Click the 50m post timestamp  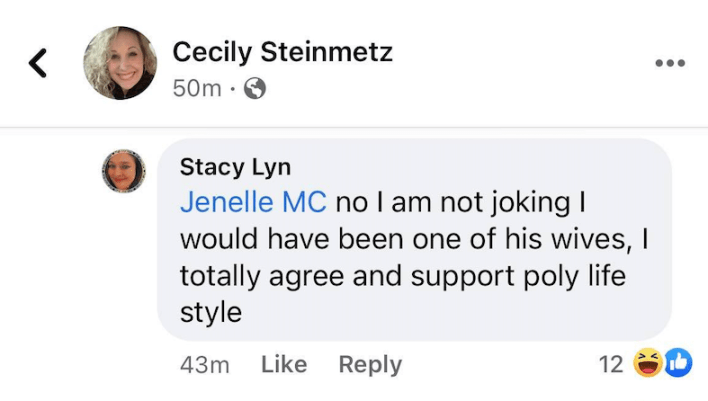point(196,89)
